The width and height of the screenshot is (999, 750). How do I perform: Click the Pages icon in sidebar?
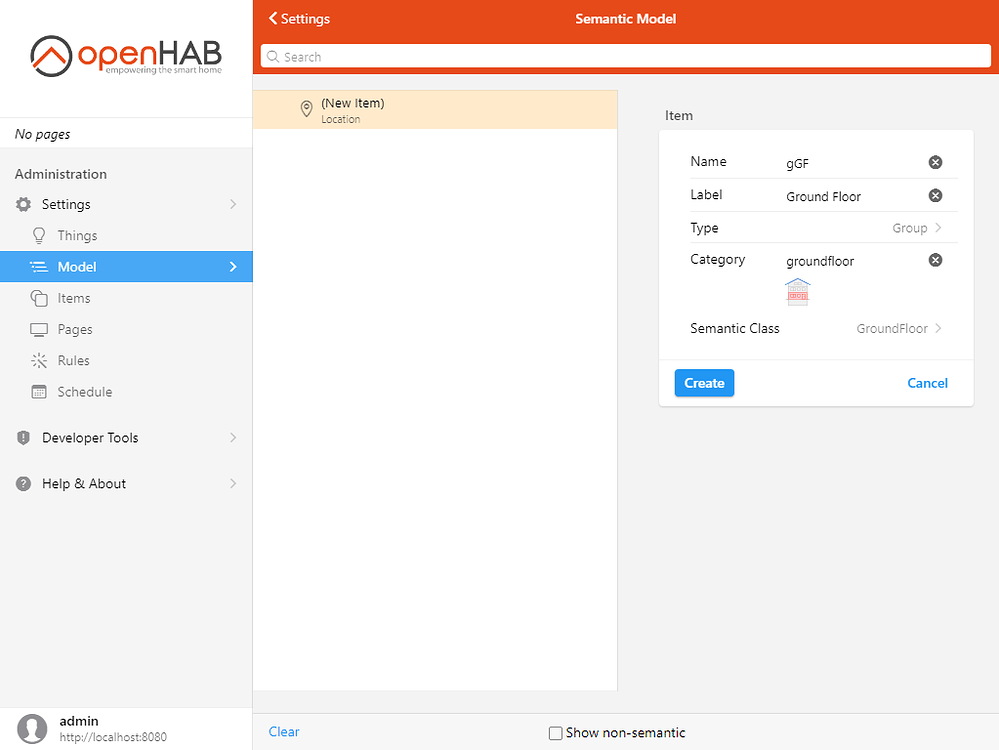[37, 329]
